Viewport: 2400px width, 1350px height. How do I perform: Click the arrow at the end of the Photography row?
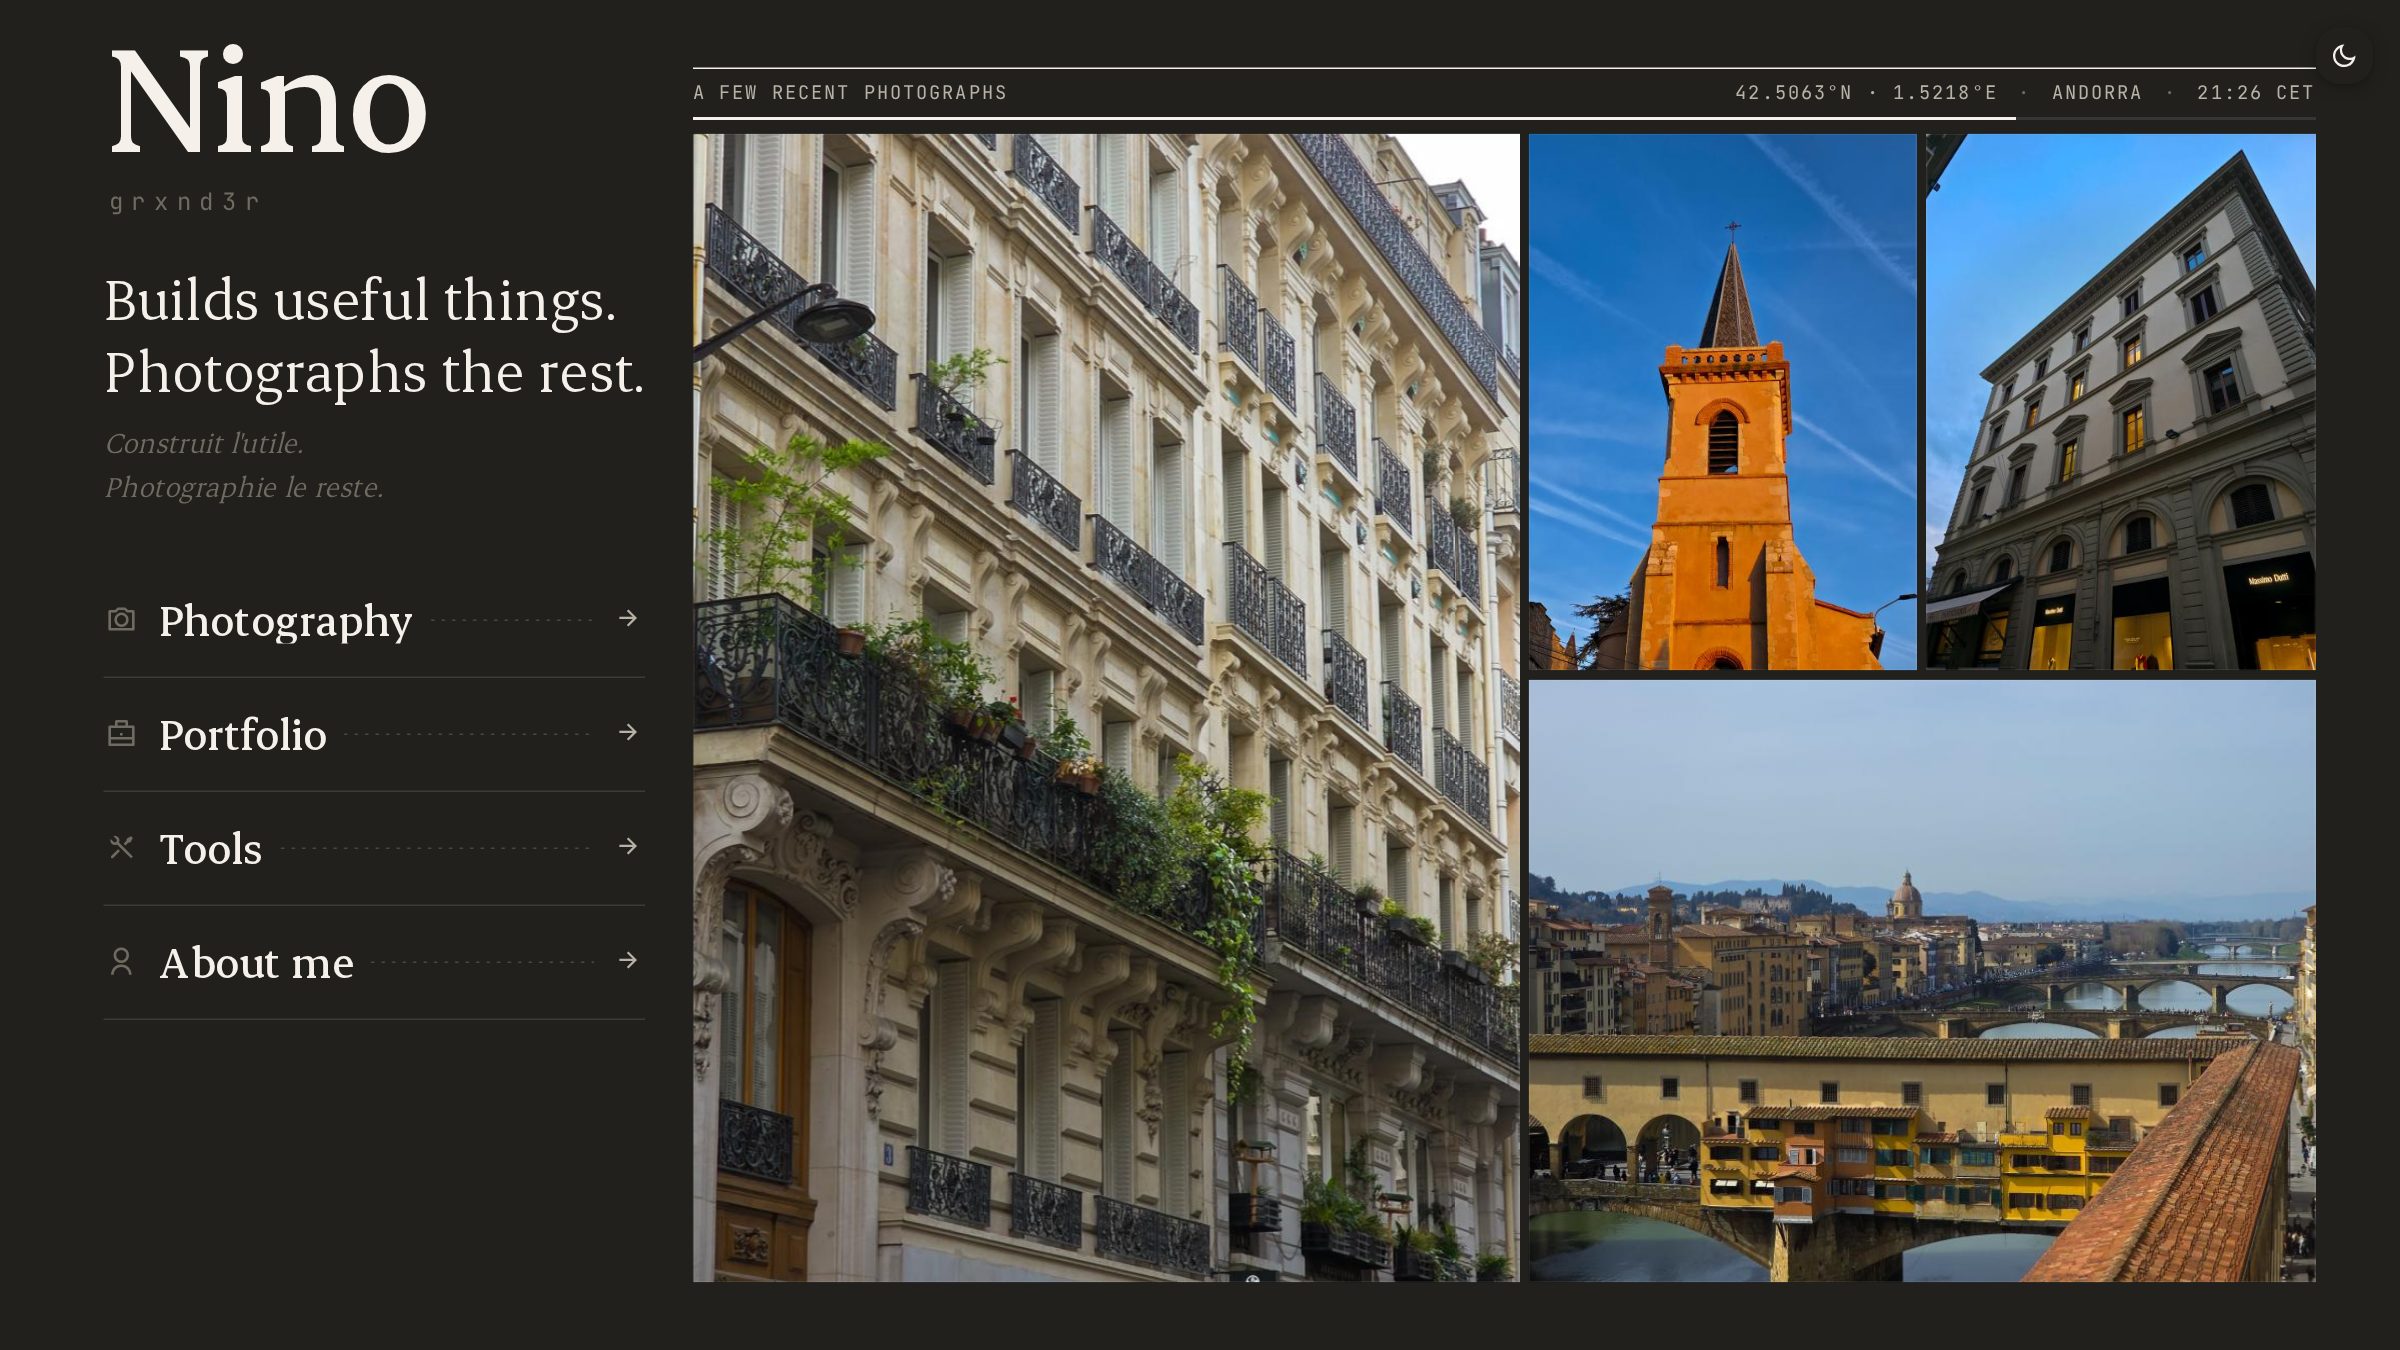click(628, 619)
